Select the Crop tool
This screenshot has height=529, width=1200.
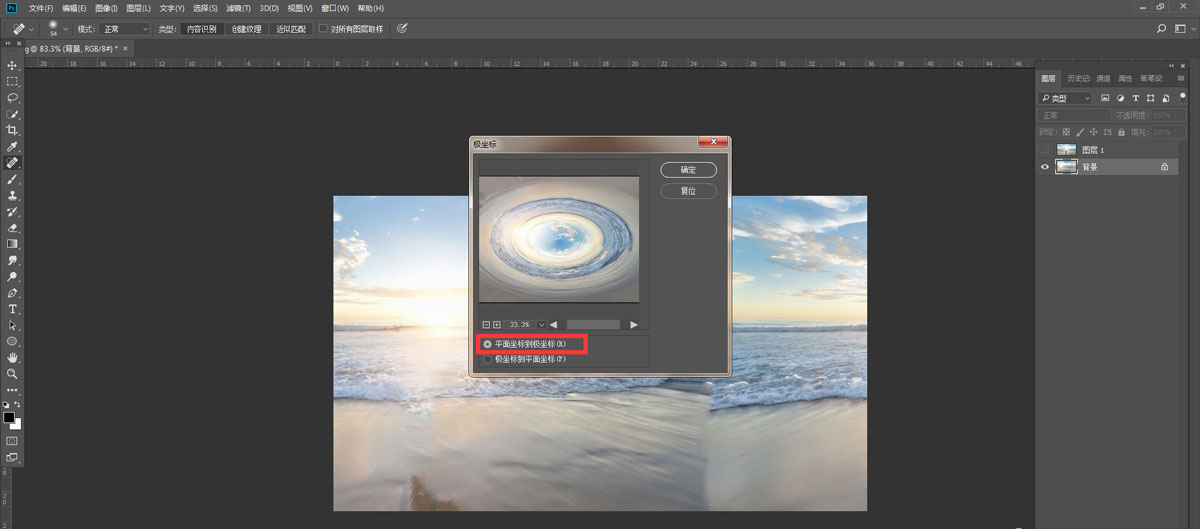pos(13,130)
